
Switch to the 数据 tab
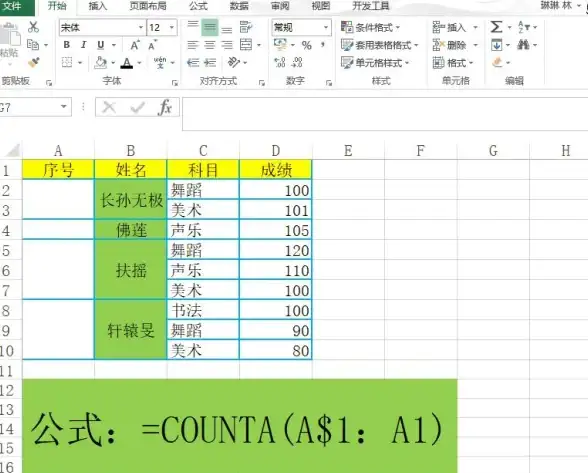point(239,6)
